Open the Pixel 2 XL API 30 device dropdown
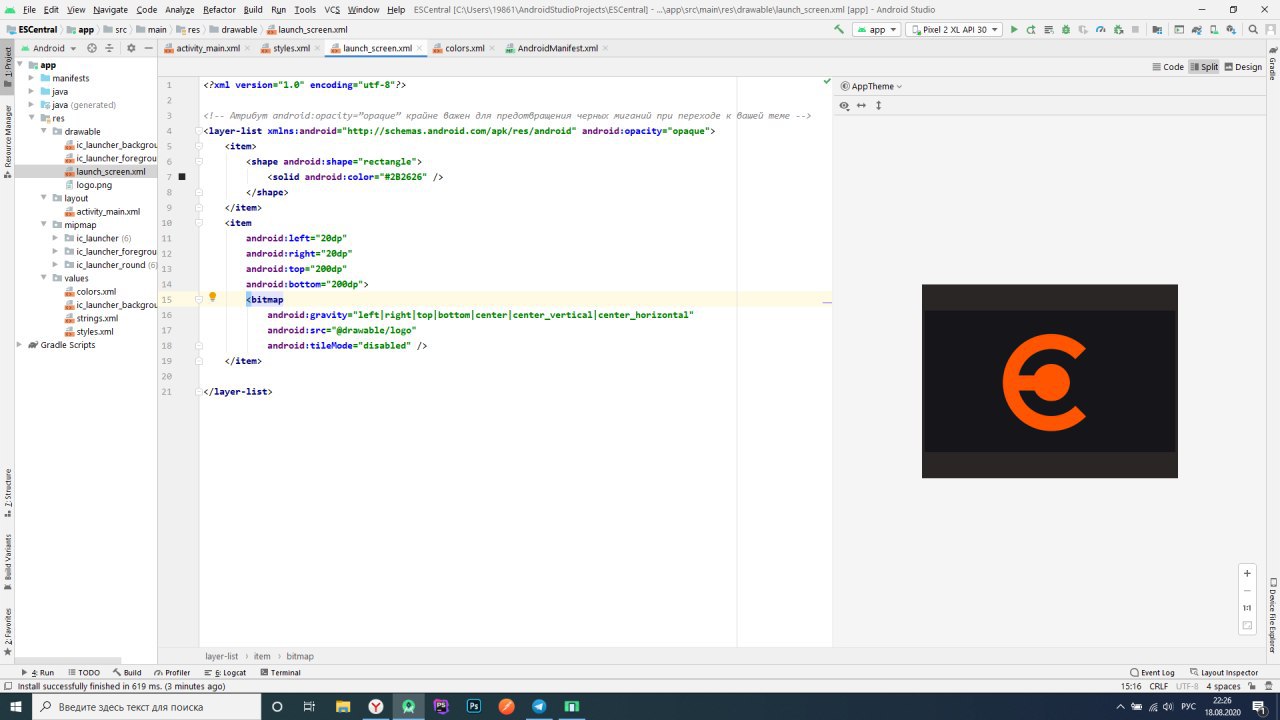 (954, 30)
